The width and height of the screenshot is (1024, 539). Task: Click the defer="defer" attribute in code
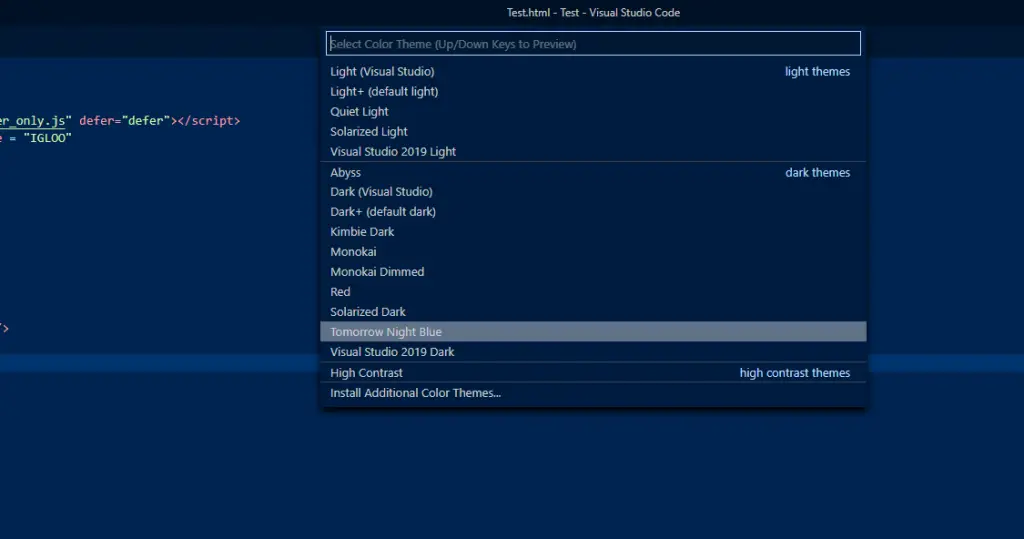coord(124,121)
